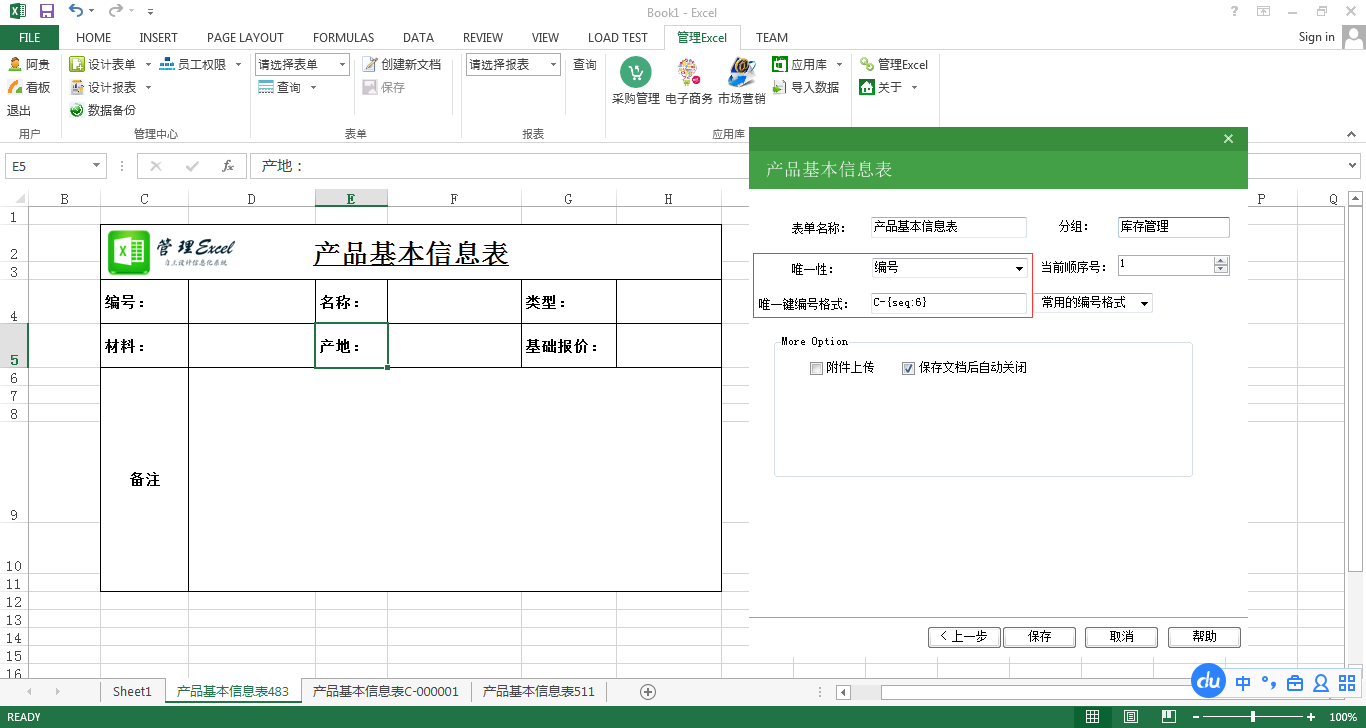This screenshot has width=1366, height=728.
Task: Select the Sheet1 worksheet tab
Action: coord(132,691)
